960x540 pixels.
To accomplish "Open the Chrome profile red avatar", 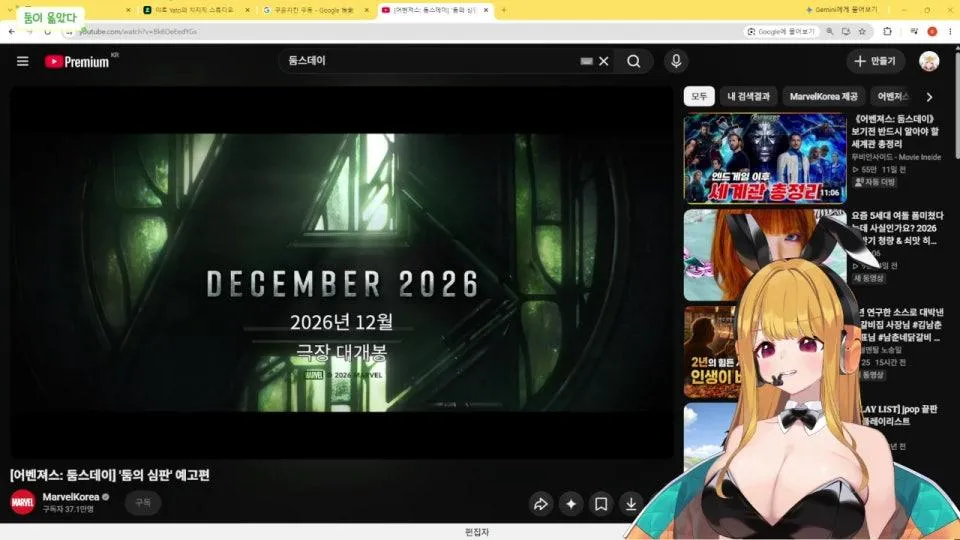I will click(x=932, y=31).
